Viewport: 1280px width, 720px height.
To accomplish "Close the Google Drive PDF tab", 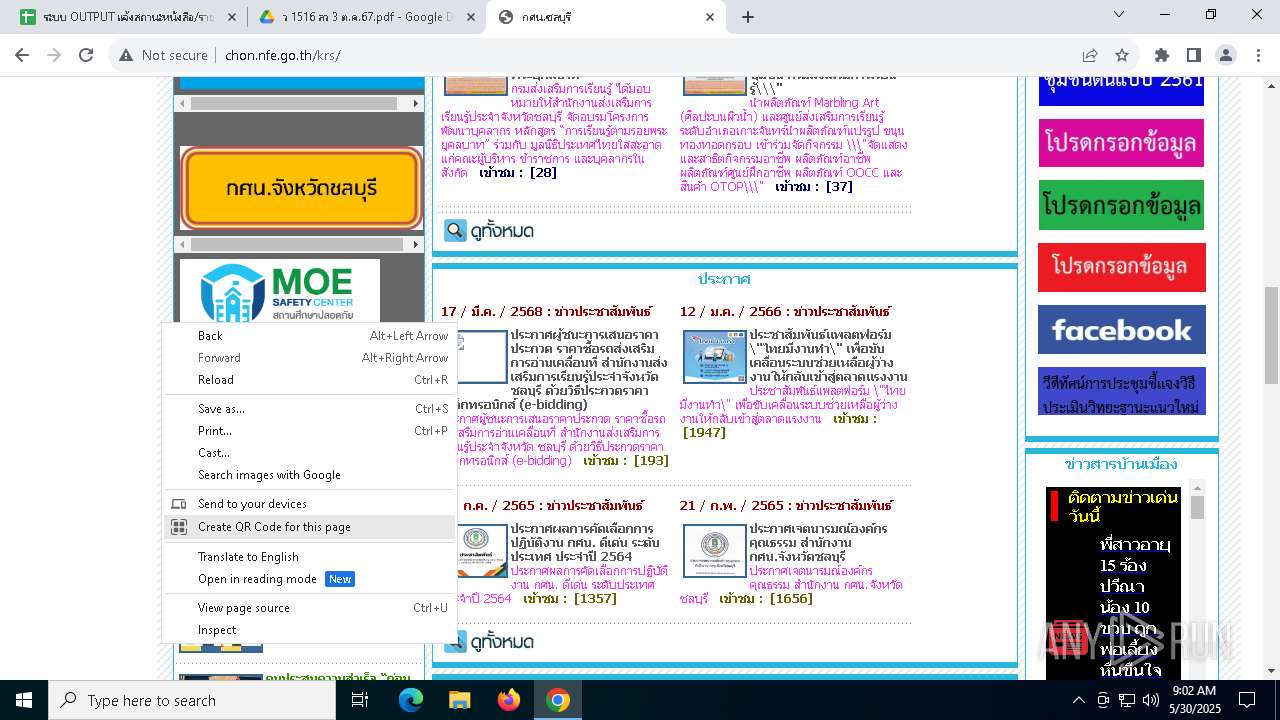I will pos(470,17).
